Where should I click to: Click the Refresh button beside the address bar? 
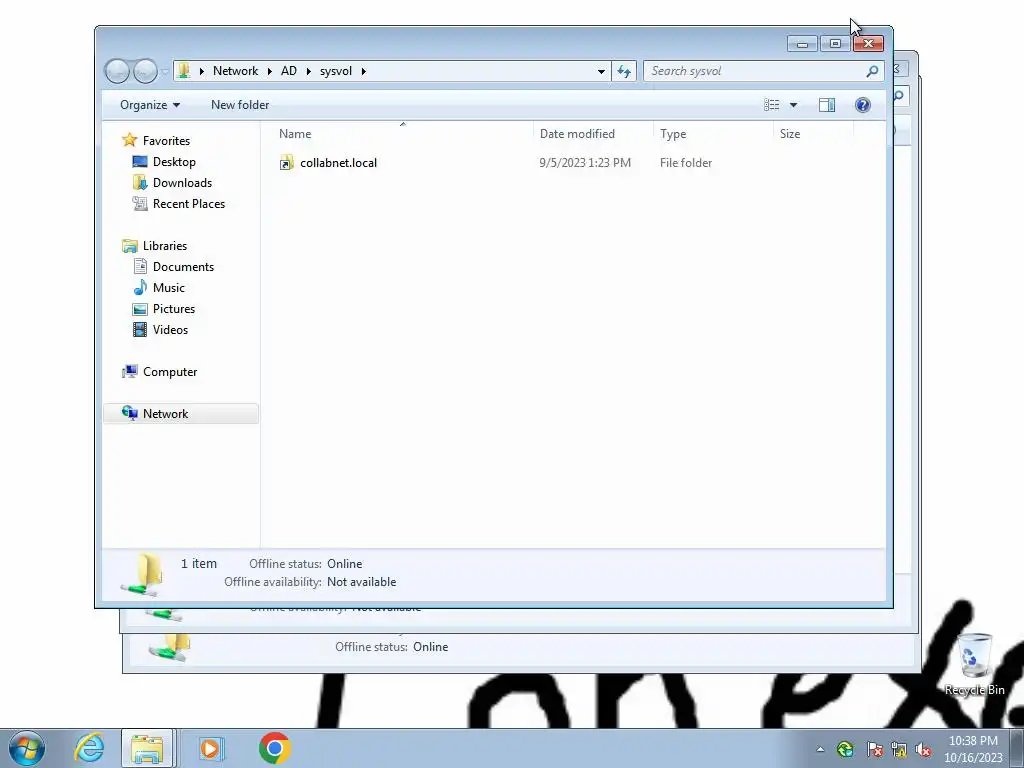pos(624,71)
